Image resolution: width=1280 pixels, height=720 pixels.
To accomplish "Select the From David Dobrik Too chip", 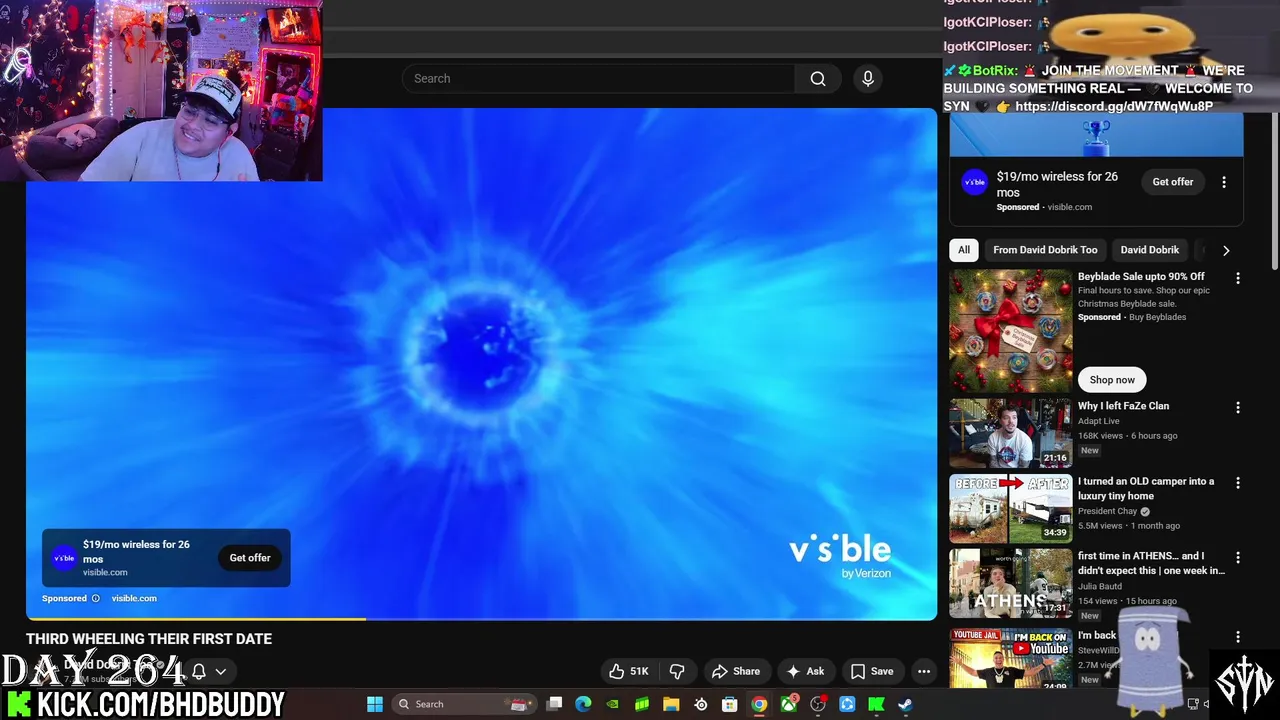I will pos(1045,250).
